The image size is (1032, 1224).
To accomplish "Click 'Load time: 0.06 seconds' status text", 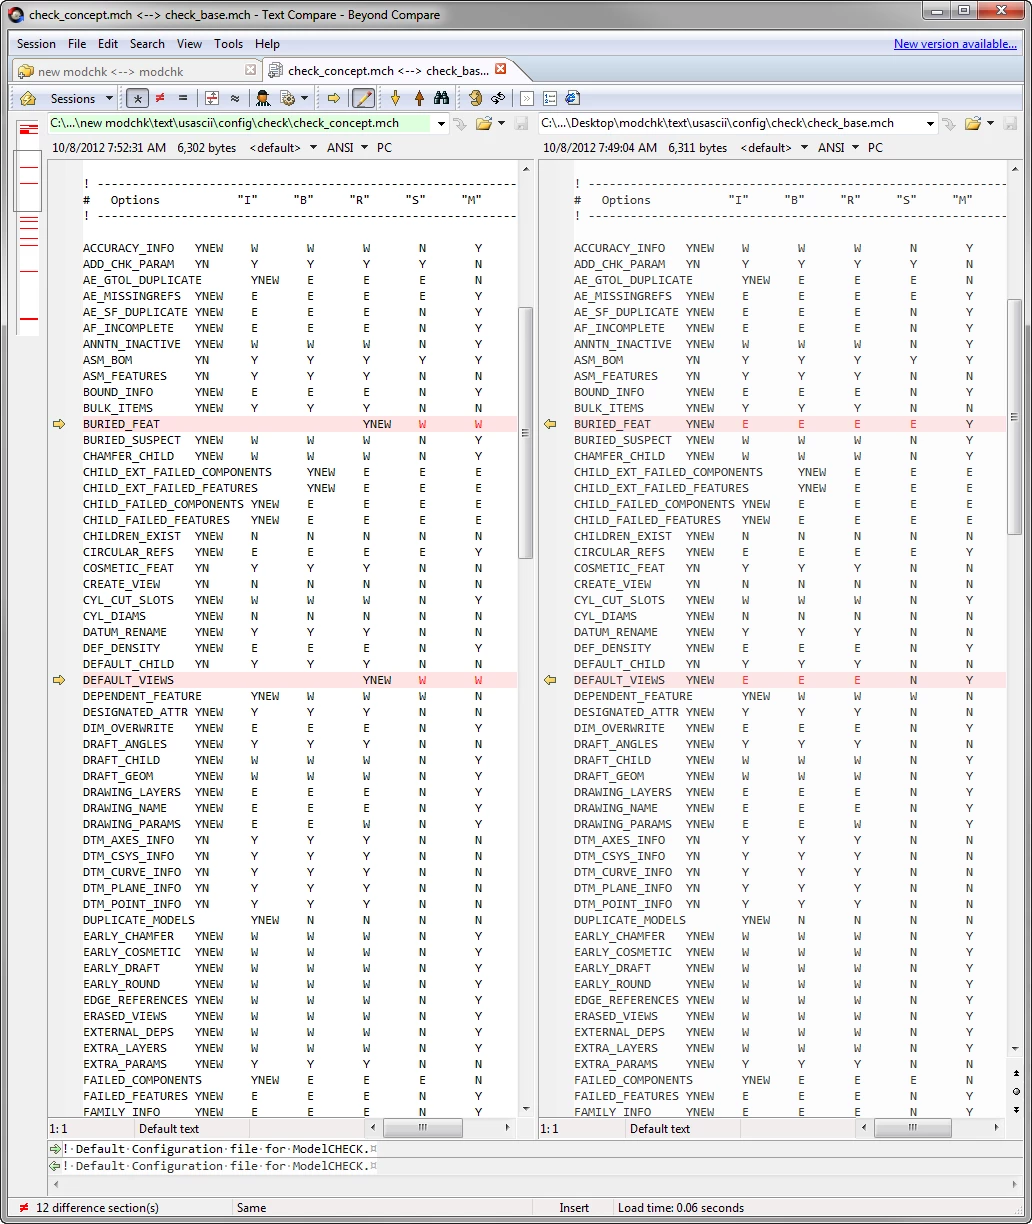I will [x=681, y=1208].
